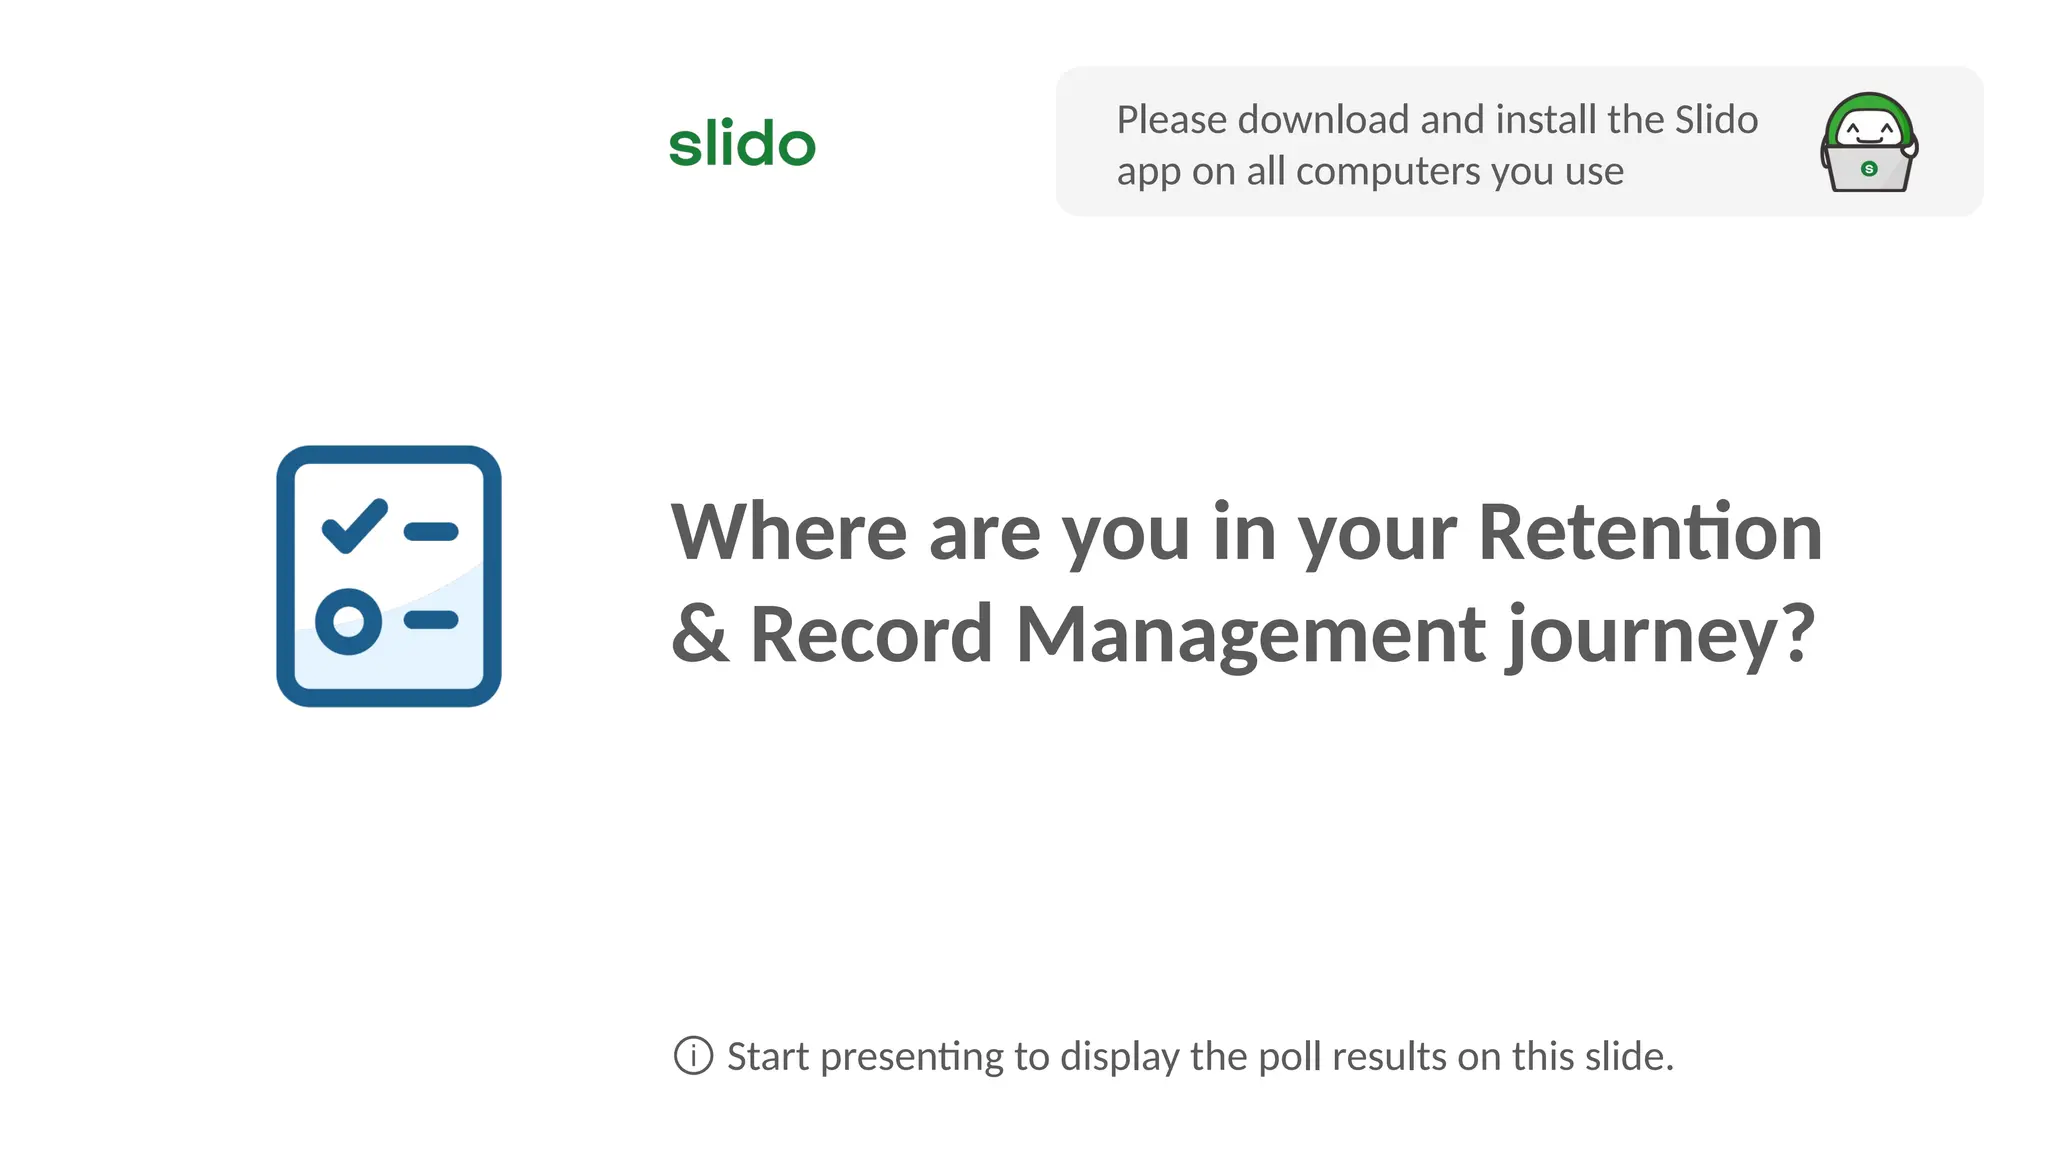Screen dimensions: 2048x1152
Task: Click the word Slido in the banner
Action: [x=1716, y=120]
